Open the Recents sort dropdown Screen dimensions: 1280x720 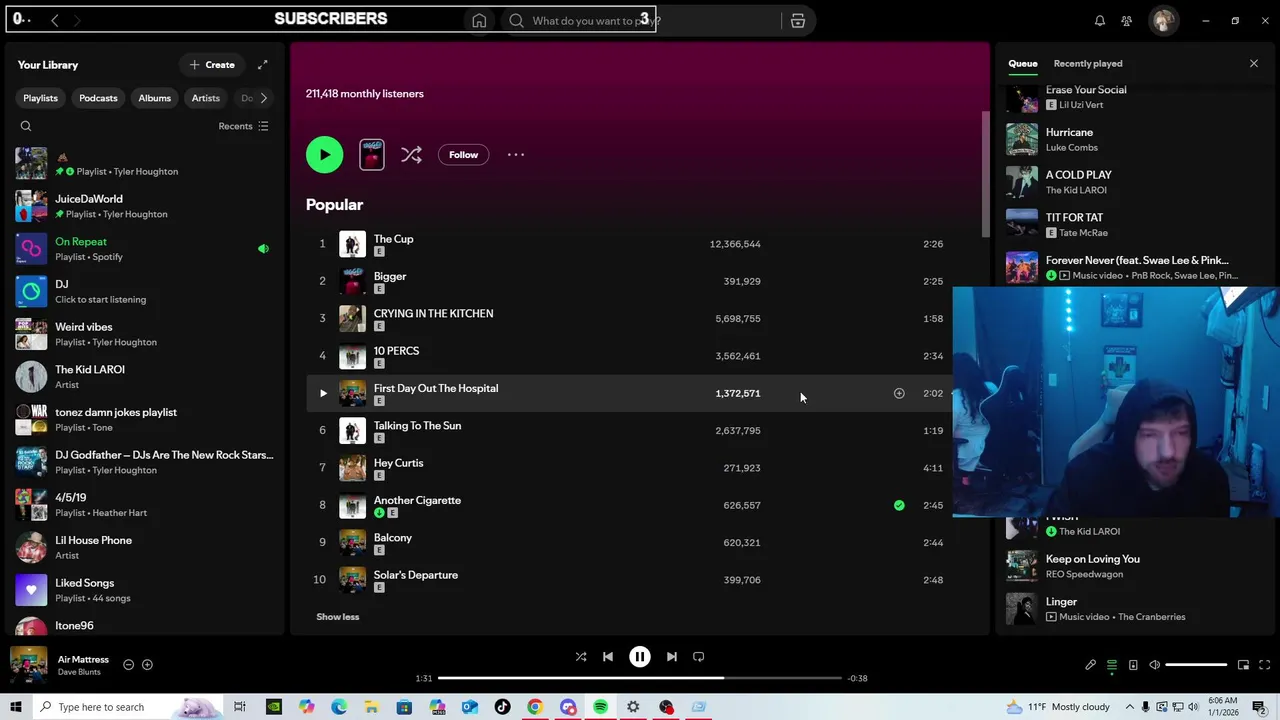click(x=243, y=126)
